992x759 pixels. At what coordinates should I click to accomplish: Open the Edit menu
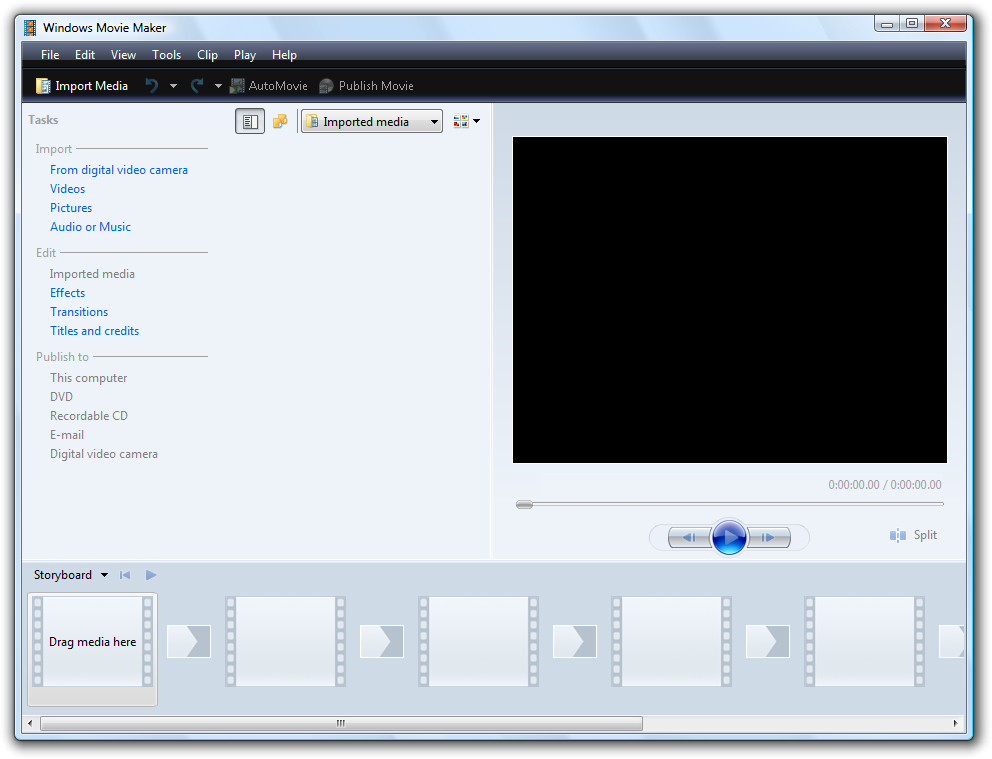tap(85, 55)
